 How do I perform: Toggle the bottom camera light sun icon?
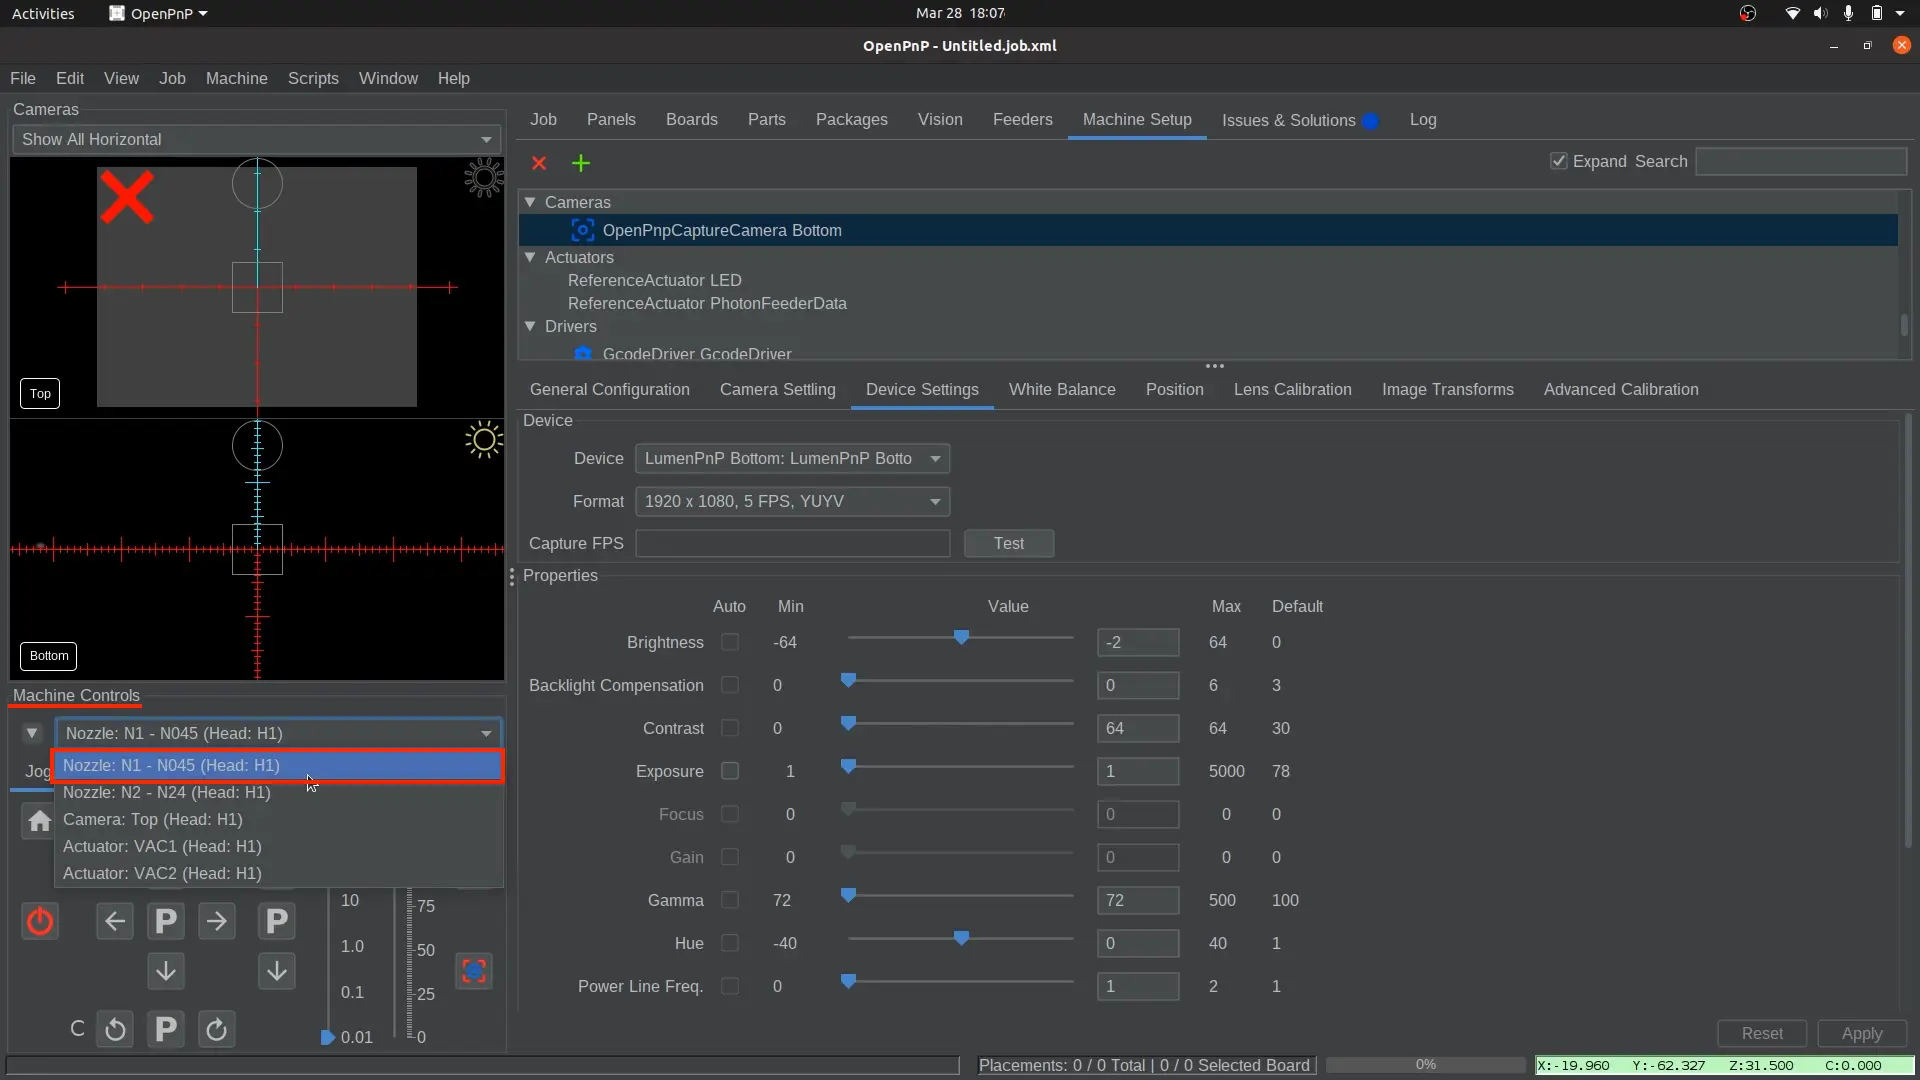tap(484, 440)
